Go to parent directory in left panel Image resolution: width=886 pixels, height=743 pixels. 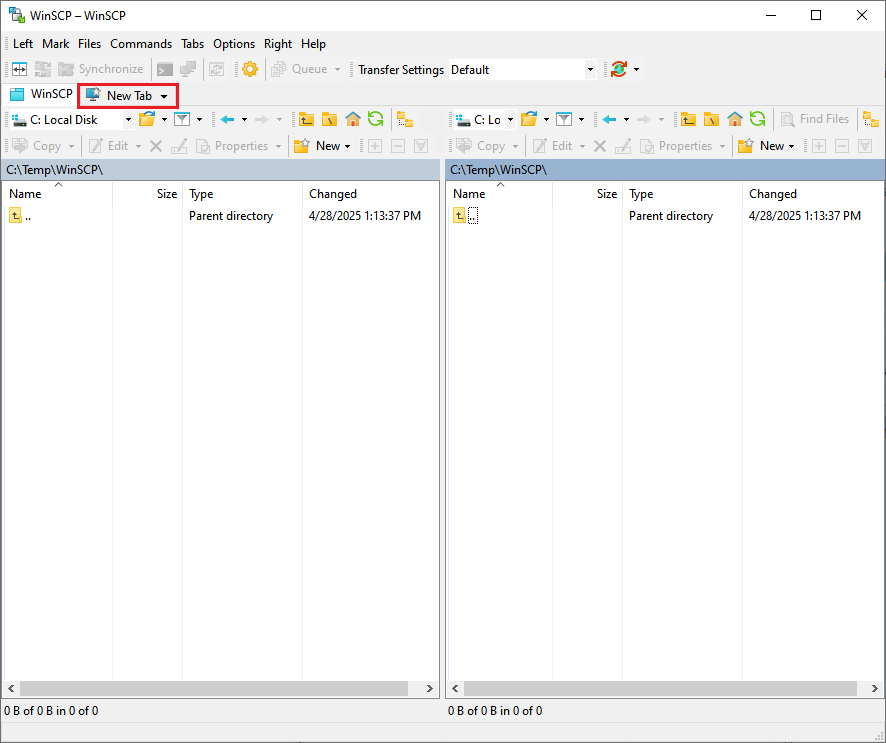tap(306, 119)
